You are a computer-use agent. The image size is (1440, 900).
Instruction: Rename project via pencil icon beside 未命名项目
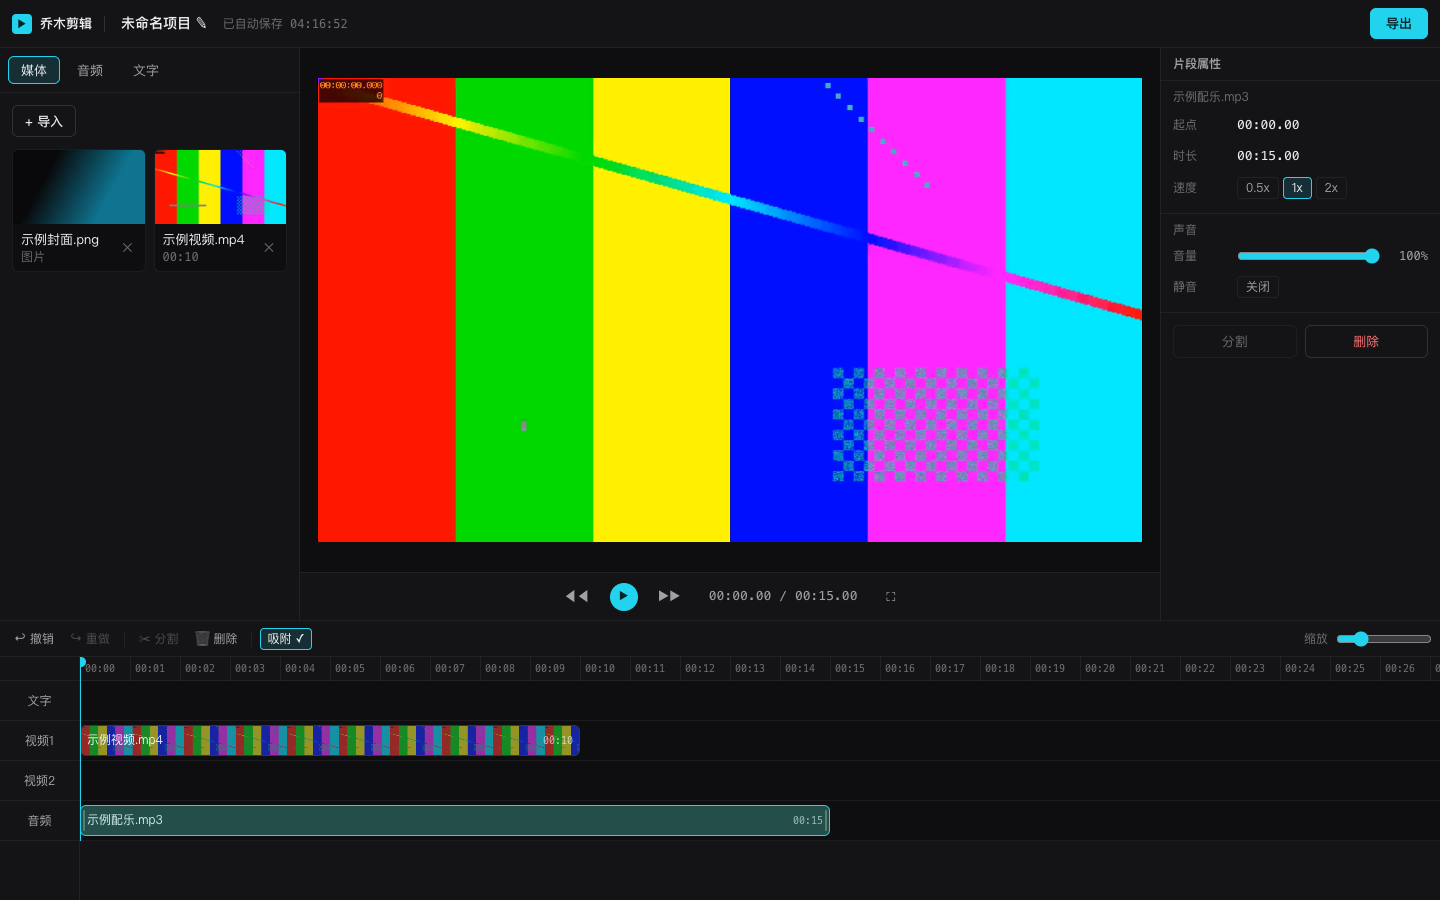201,23
